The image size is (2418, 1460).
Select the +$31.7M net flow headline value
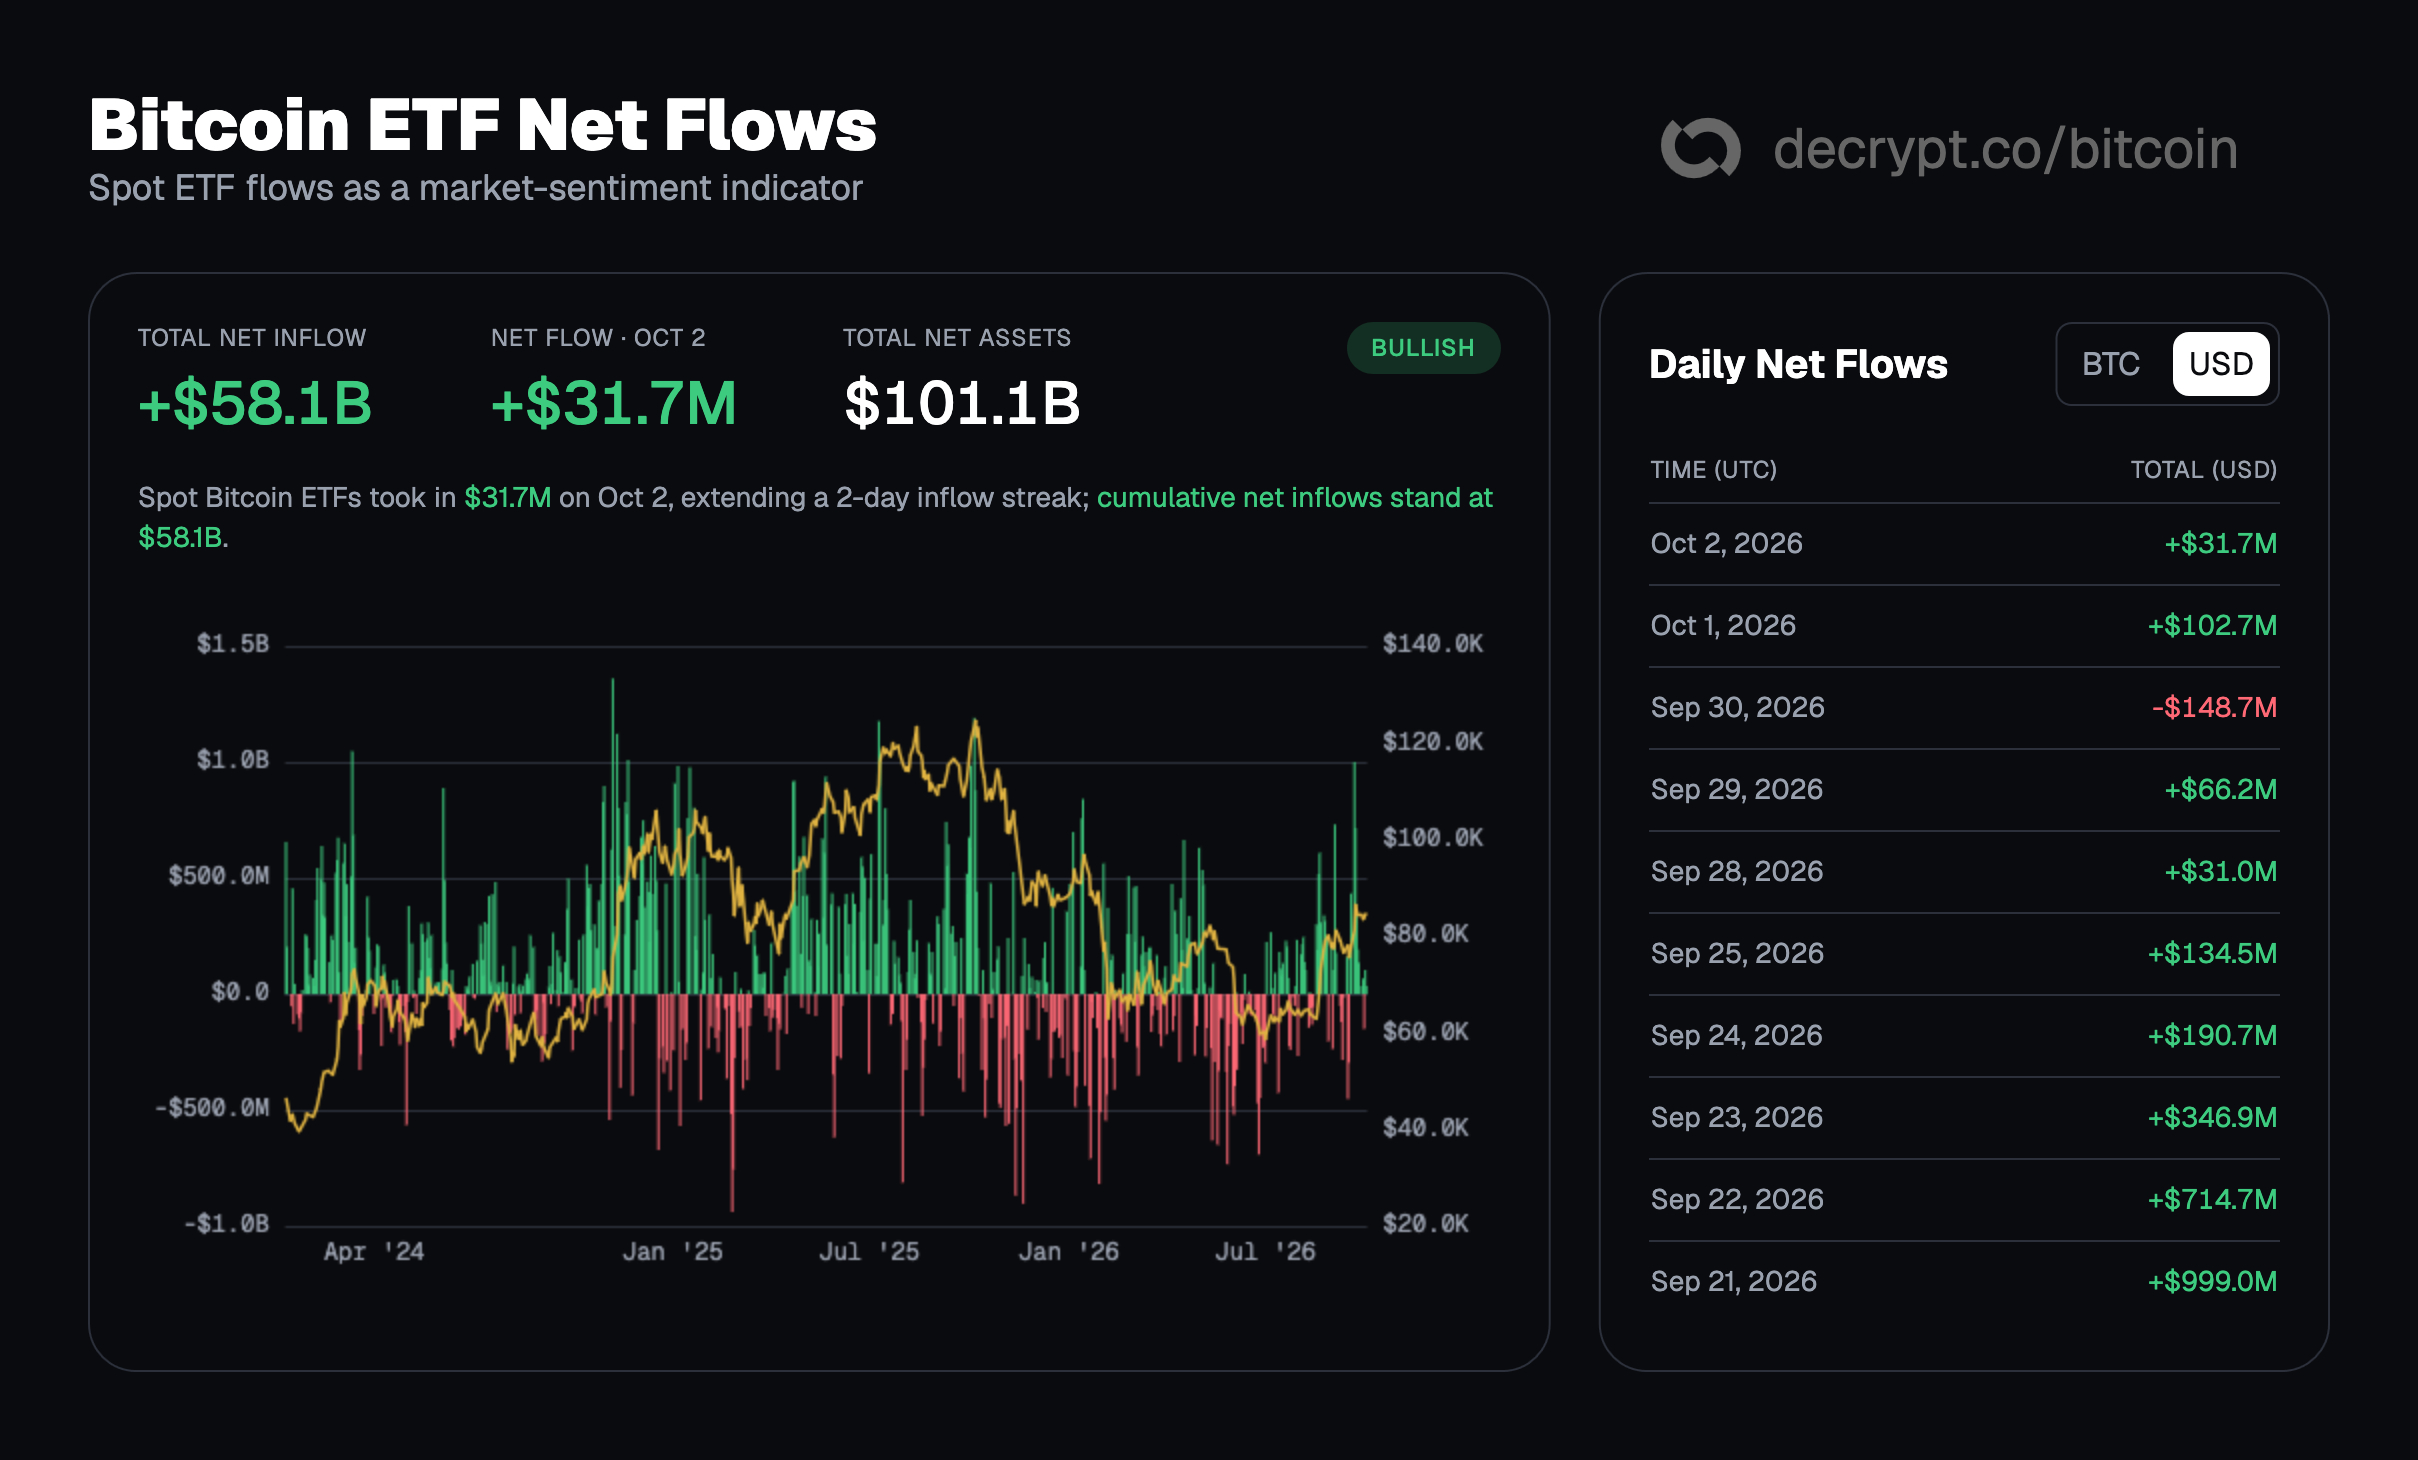(x=613, y=403)
